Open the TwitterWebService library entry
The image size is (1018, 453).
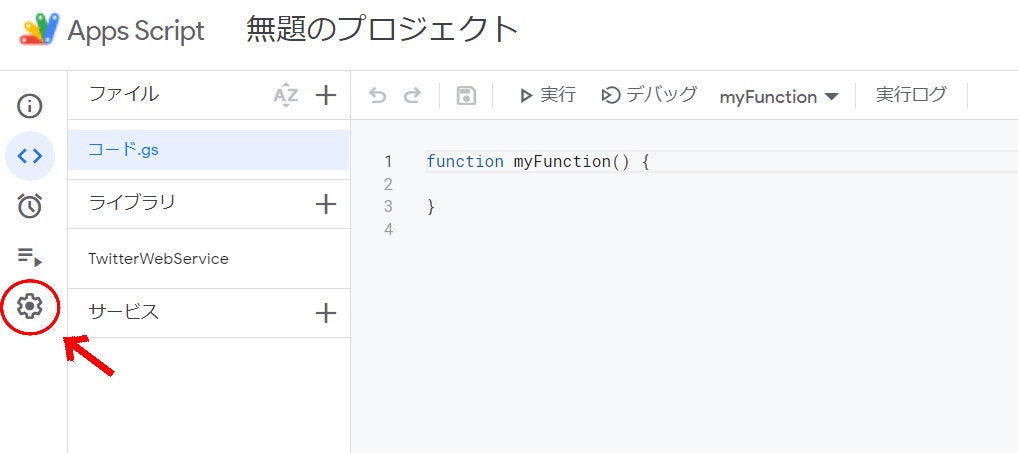(208, 258)
